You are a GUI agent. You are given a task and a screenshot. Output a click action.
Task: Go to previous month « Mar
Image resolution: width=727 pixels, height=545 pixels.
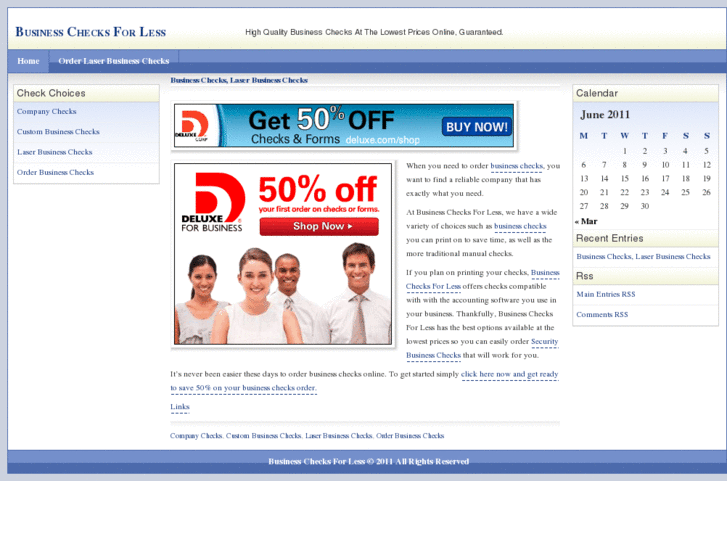coord(586,221)
